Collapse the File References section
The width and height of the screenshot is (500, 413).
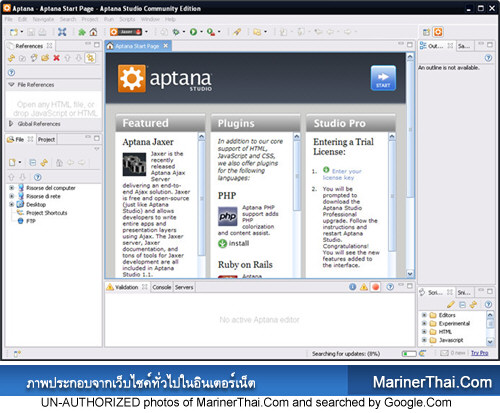[x=11, y=85]
